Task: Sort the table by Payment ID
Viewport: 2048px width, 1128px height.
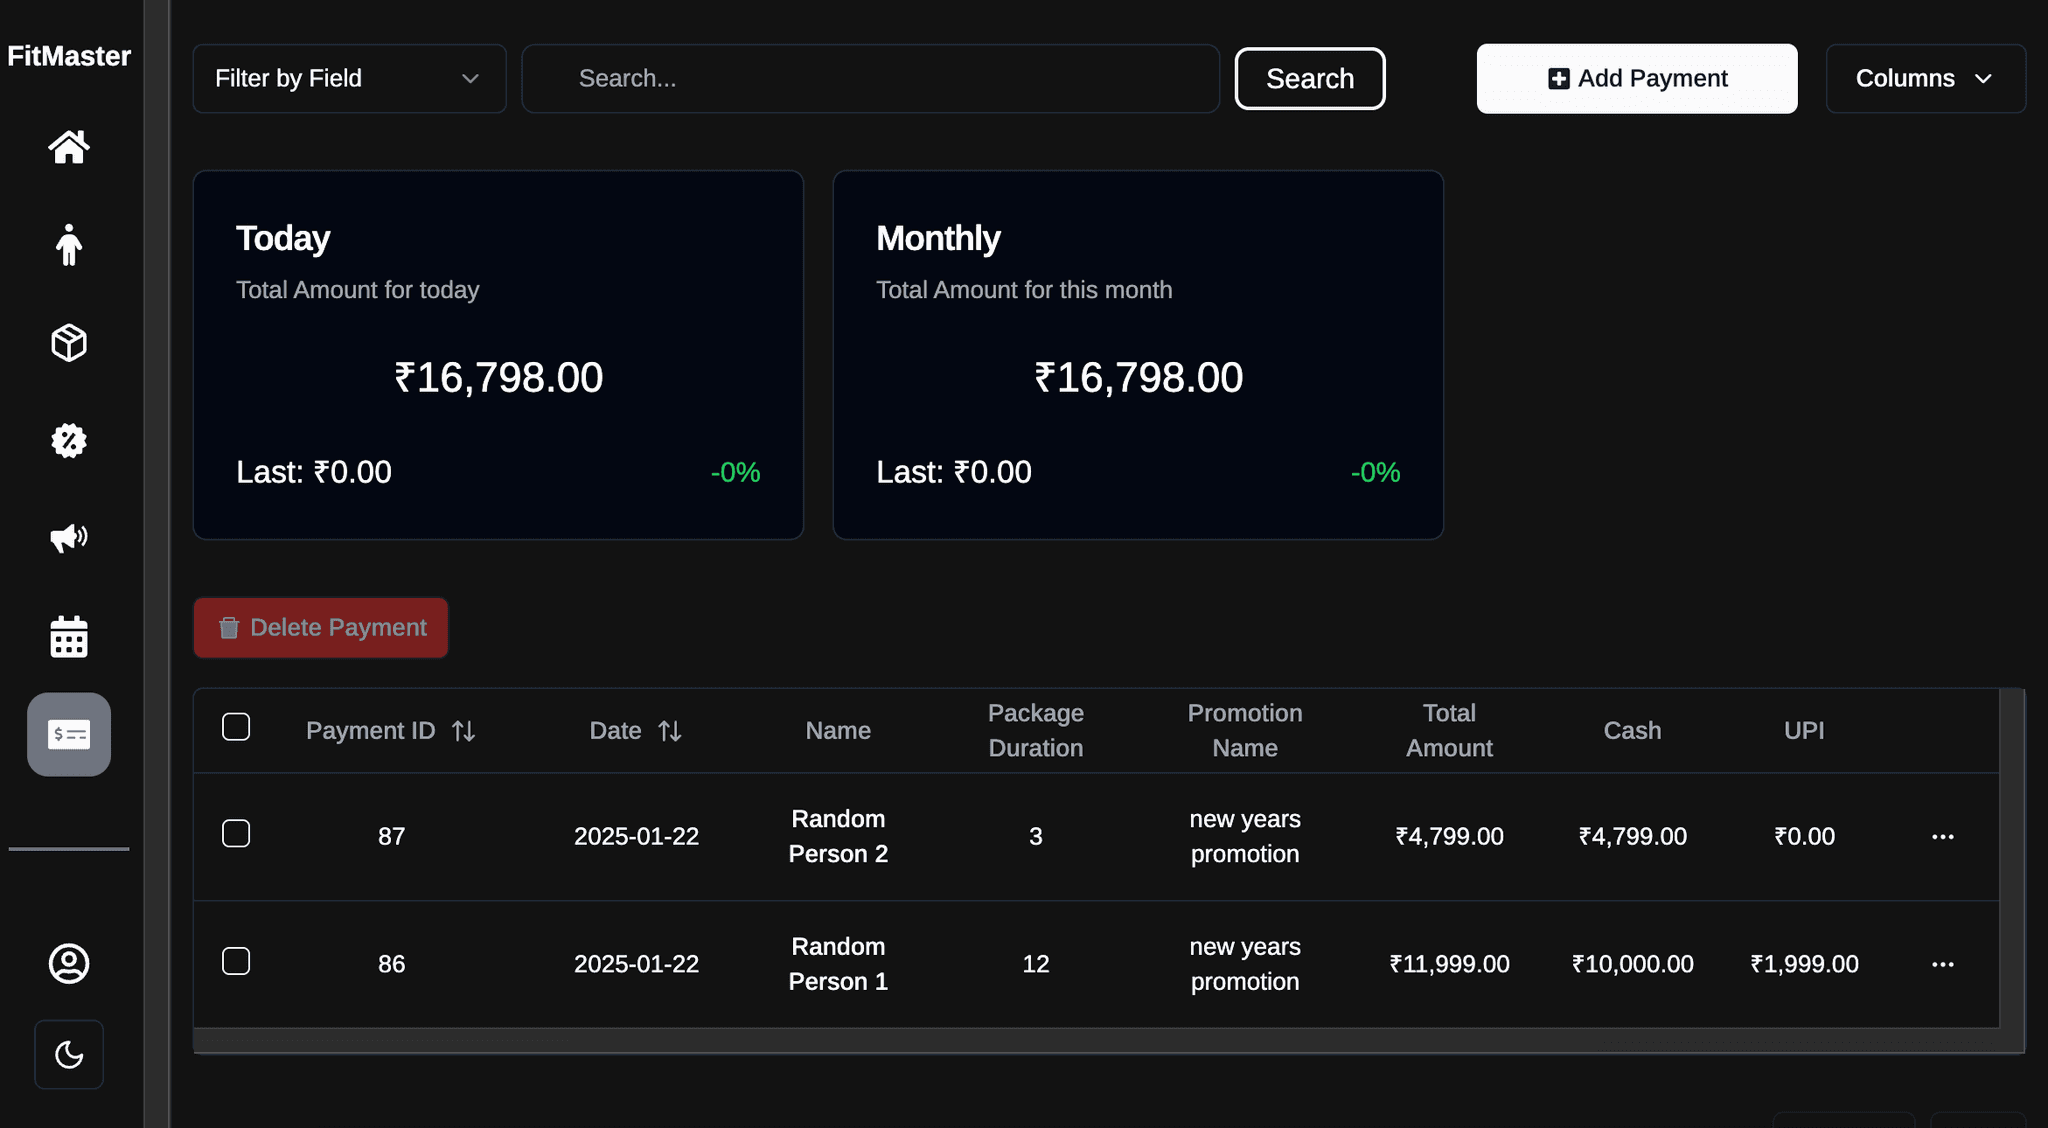Action: (464, 730)
